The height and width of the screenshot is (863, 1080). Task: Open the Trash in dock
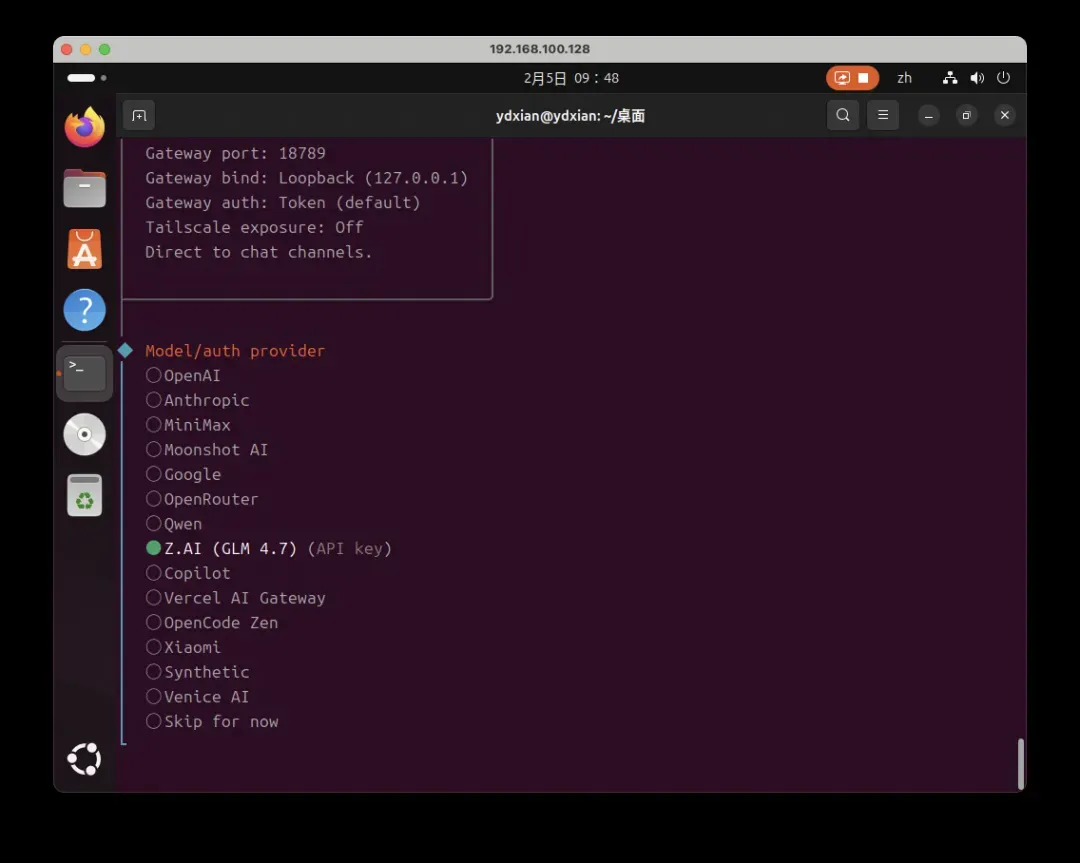[85, 495]
